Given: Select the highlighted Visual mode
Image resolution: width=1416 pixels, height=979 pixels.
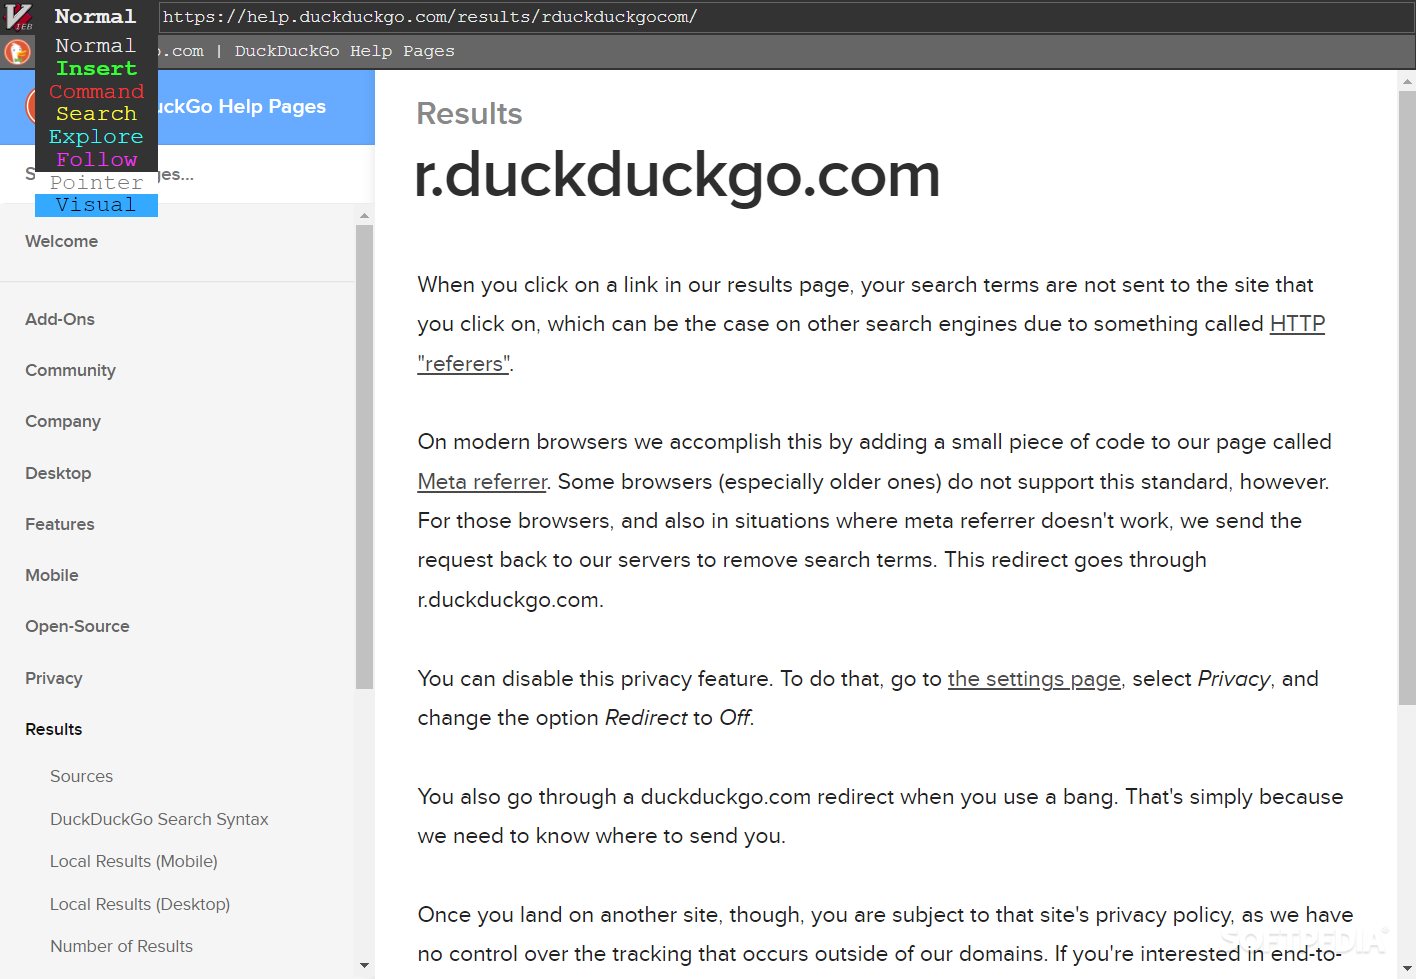Looking at the screenshot, I should [x=96, y=205].
